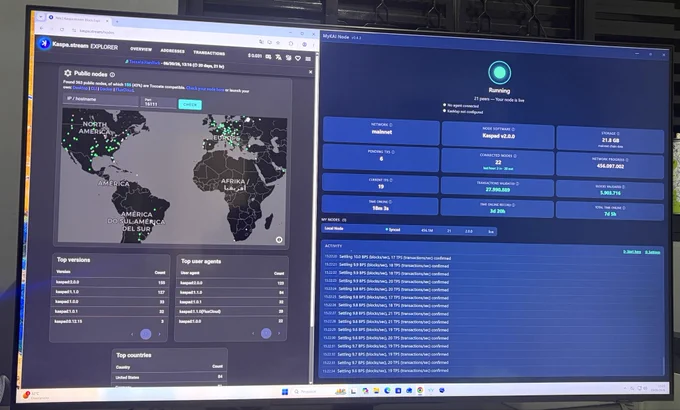Click the IP / hostname input field
The width and height of the screenshot is (680, 410).
click(x=101, y=100)
